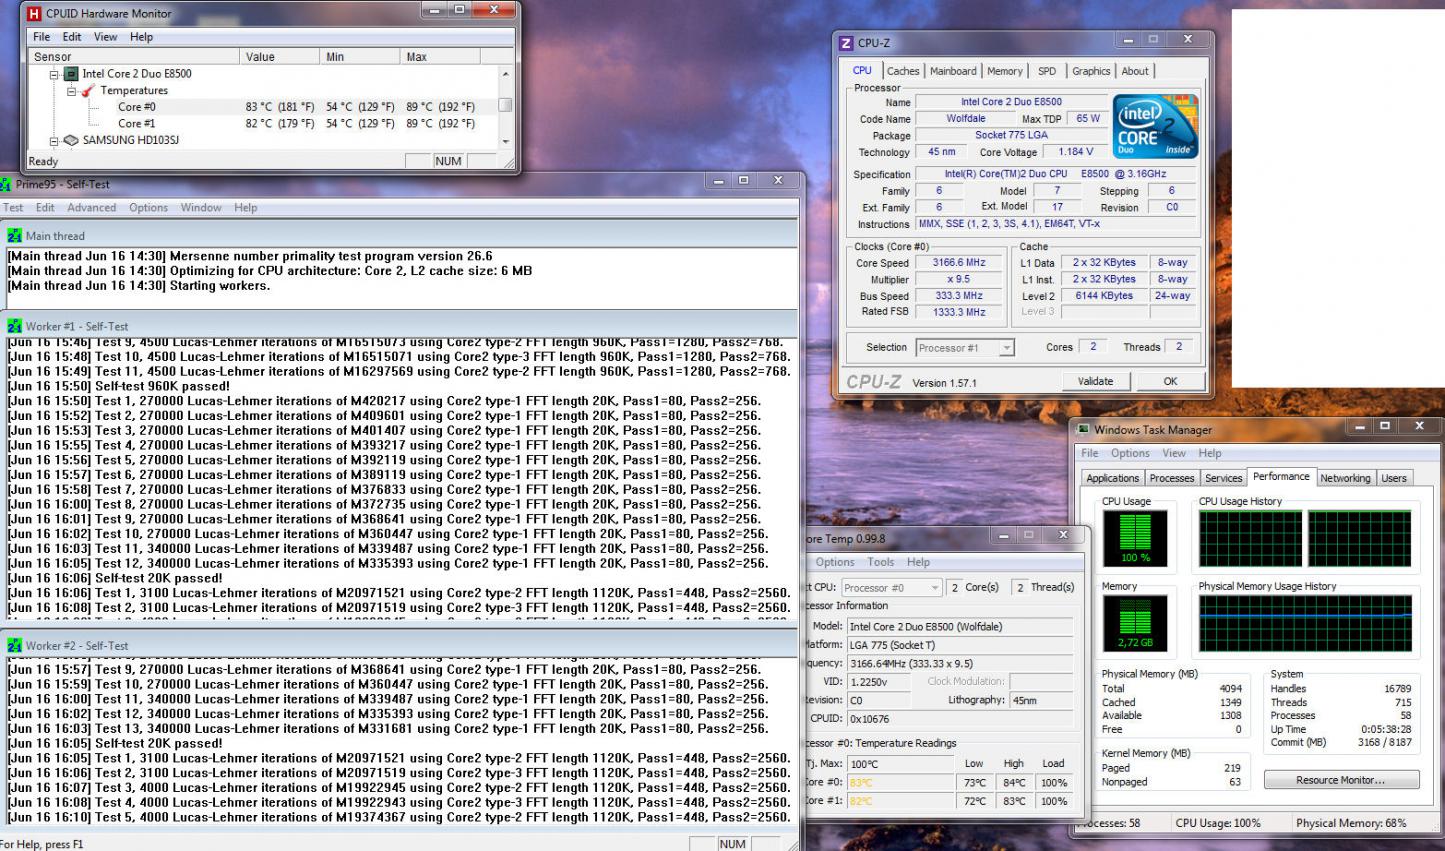Click the Core Voltage 1.184 V field
The image size is (1445, 851).
(1076, 152)
